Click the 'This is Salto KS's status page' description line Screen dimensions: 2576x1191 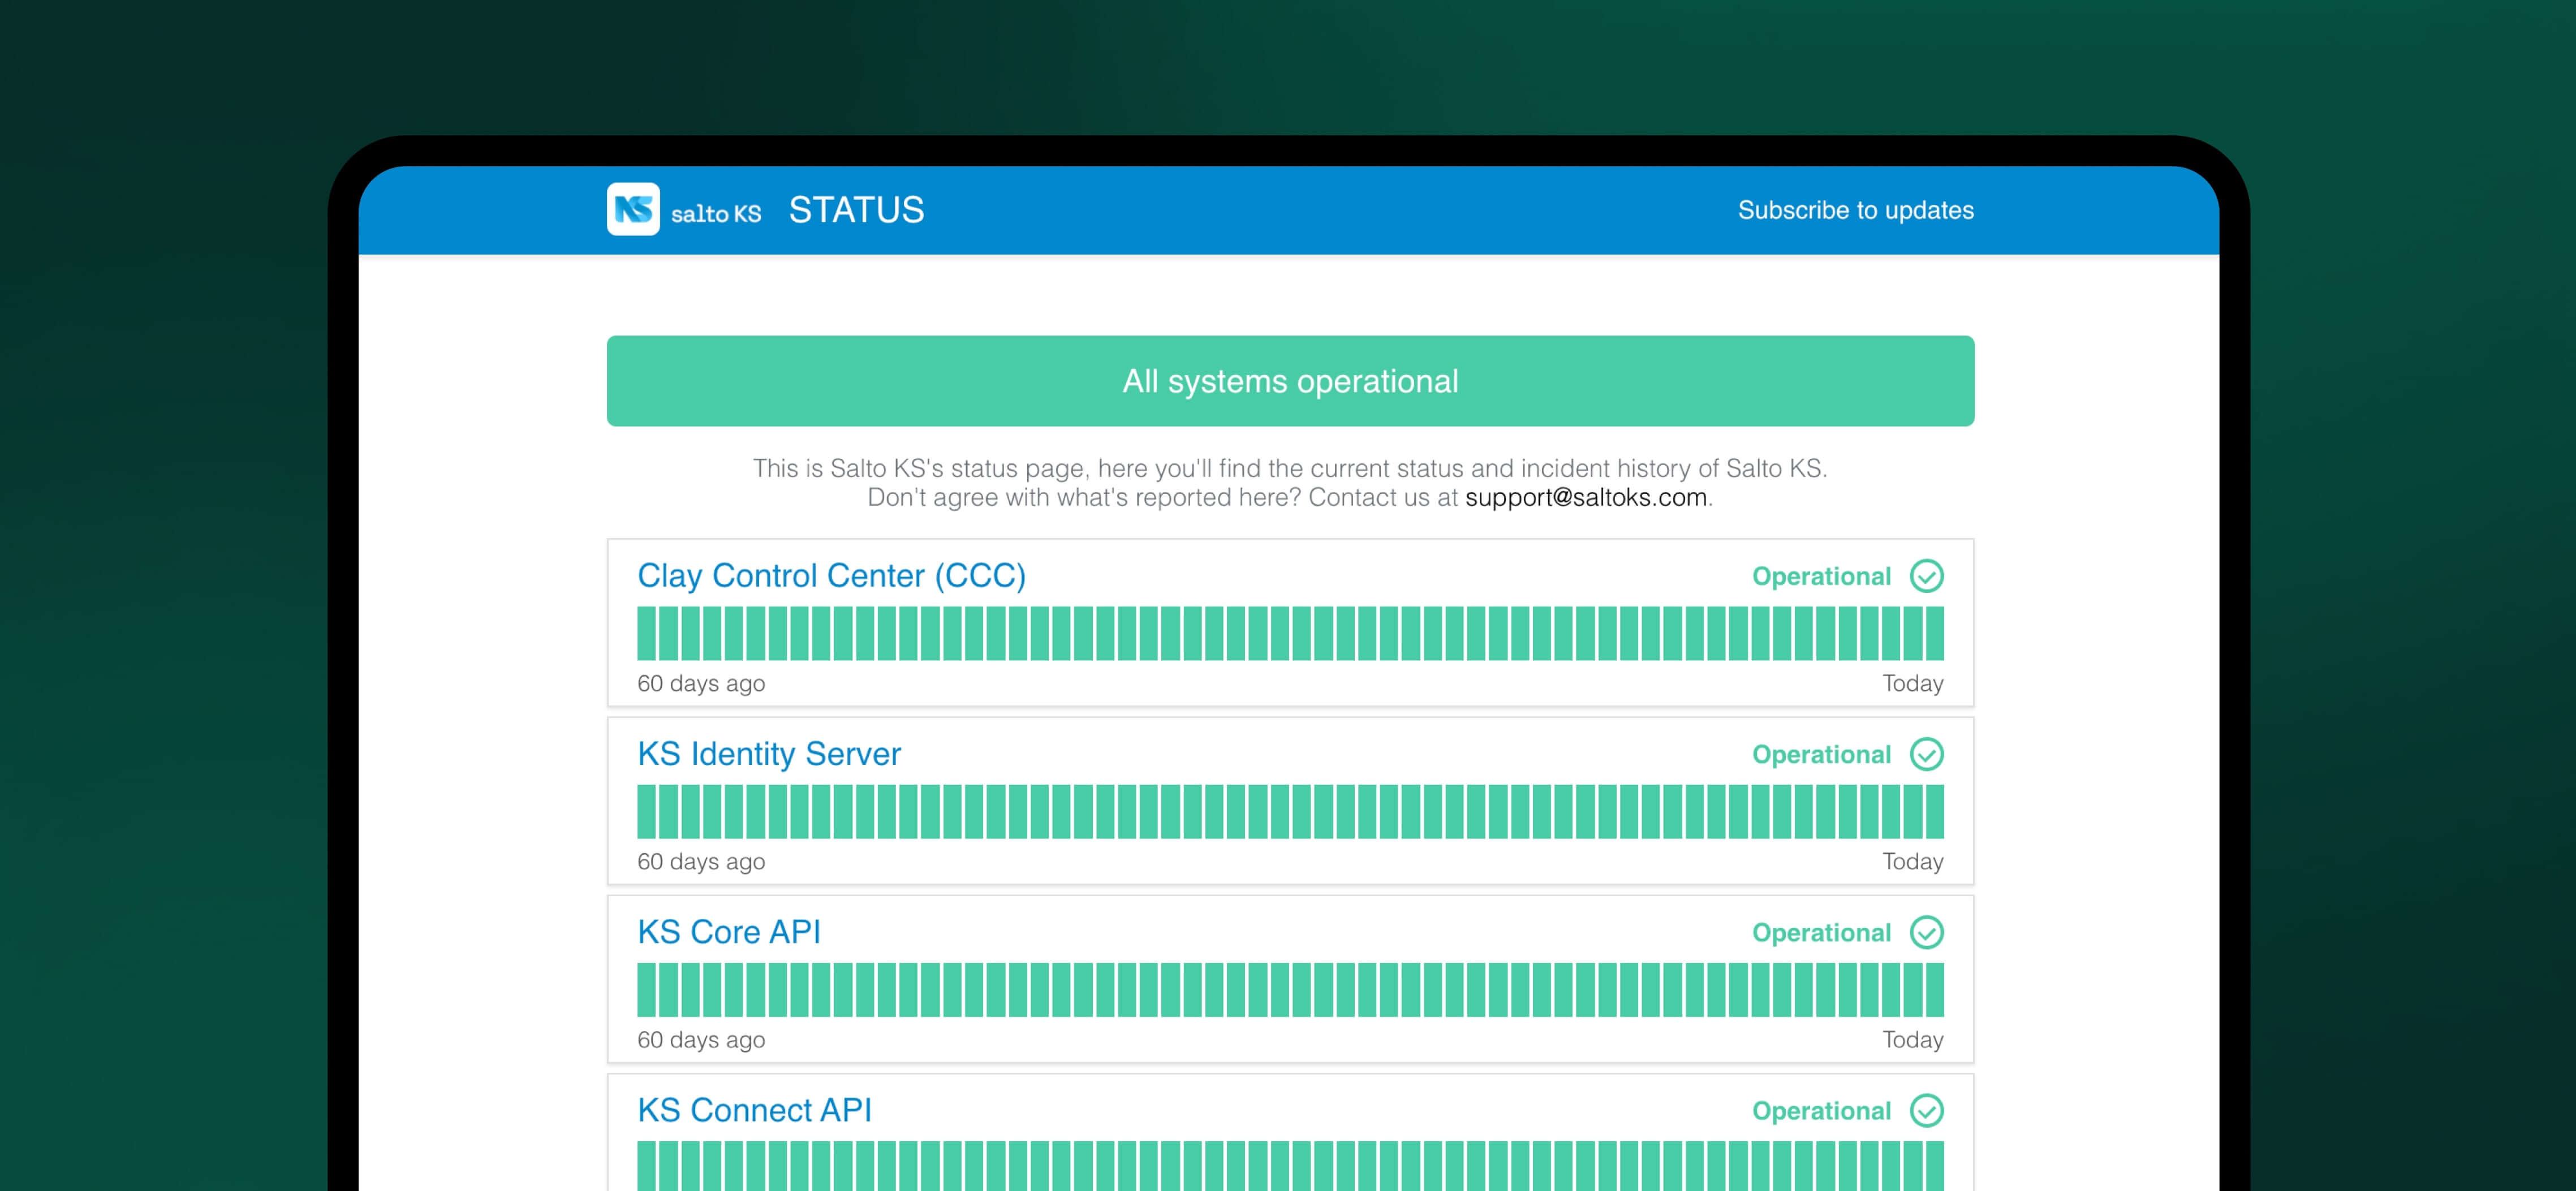[1290, 468]
